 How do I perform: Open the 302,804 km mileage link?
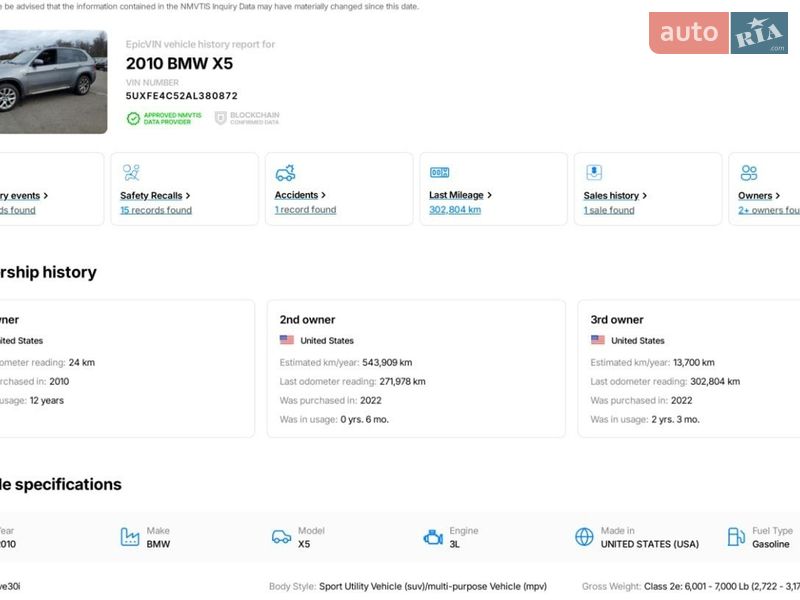point(455,211)
